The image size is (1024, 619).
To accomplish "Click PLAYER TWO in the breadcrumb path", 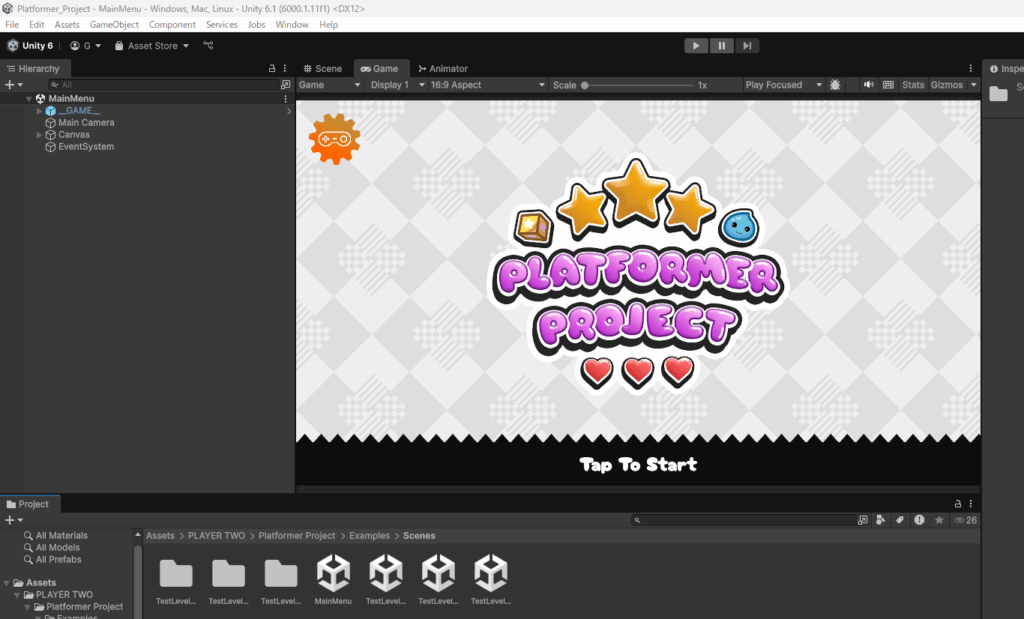I will pyautogui.click(x=217, y=535).
